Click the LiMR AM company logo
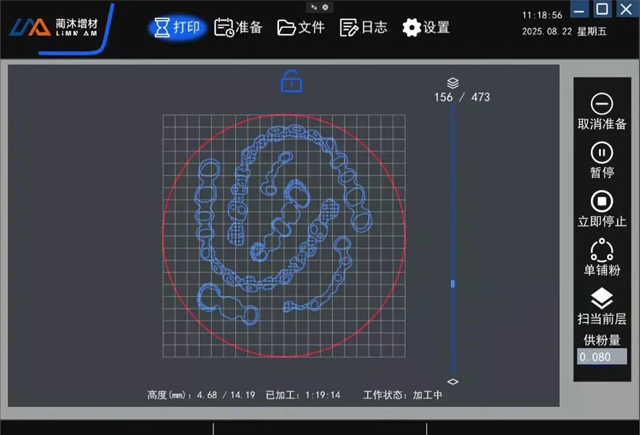Viewport: 640px width, 435px height. click(55, 27)
